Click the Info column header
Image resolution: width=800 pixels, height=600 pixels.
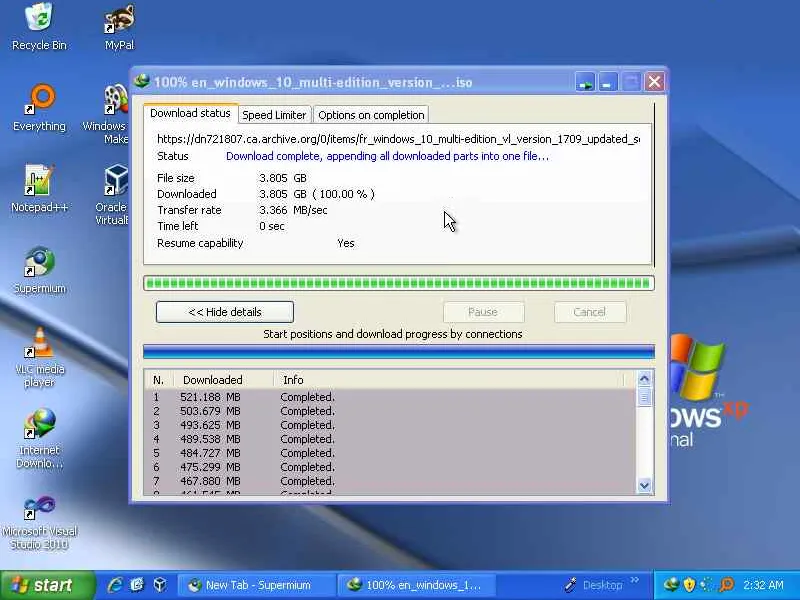pos(448,380)
